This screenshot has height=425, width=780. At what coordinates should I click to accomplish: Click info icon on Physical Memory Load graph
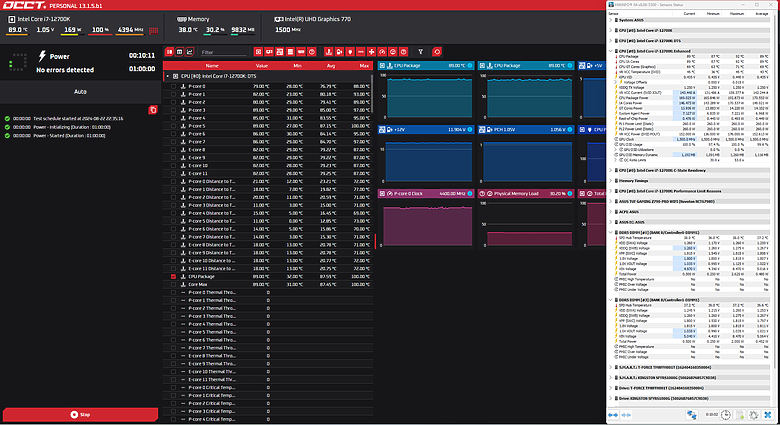[x=570, y=194]
